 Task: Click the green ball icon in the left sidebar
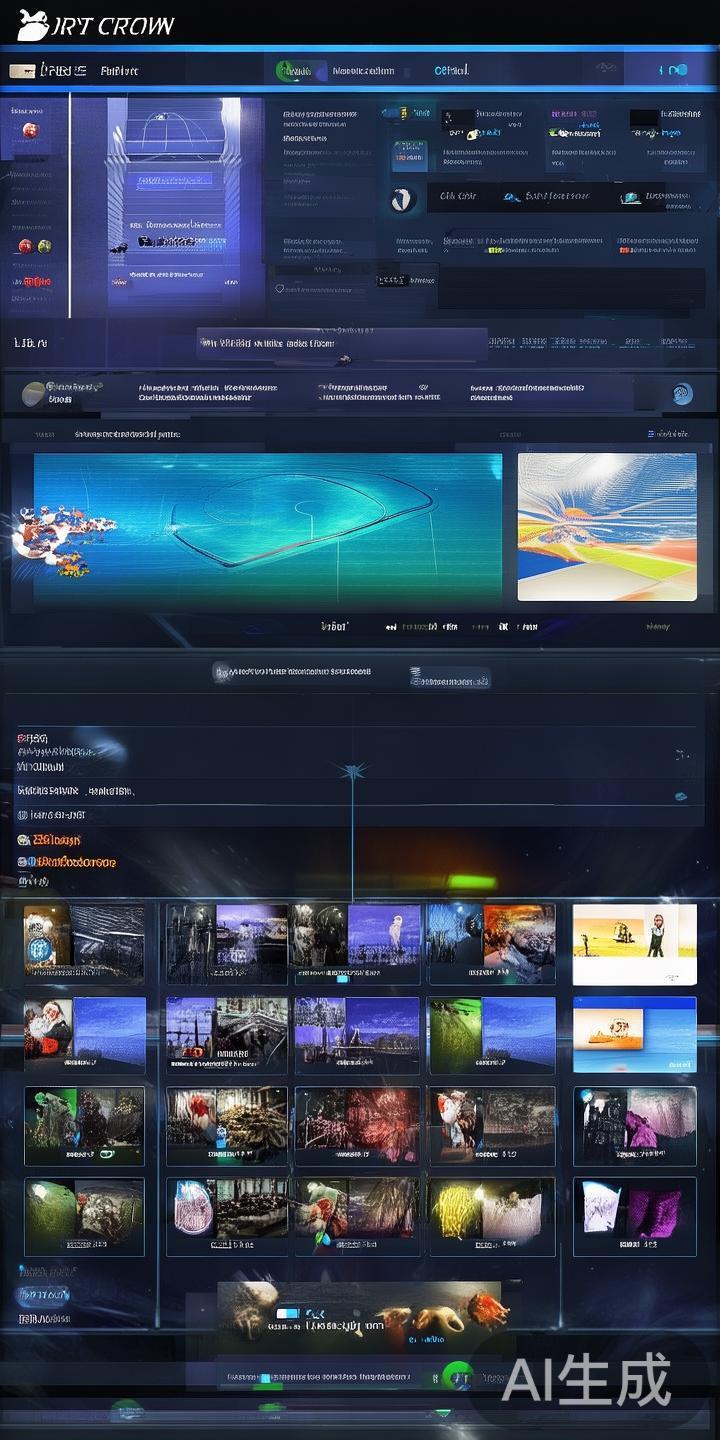coord(44,246)
